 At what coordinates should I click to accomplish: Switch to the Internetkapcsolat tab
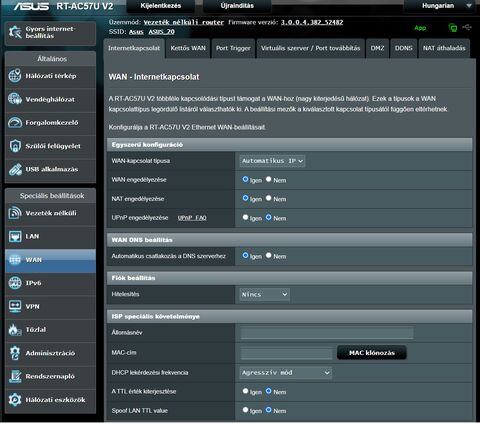coord(134,48)
